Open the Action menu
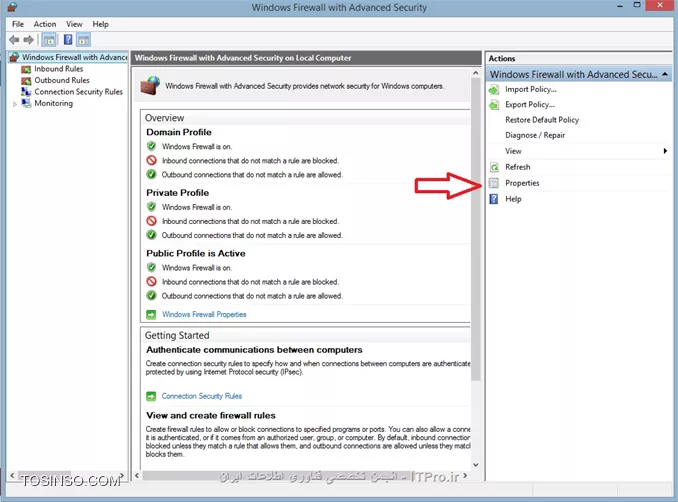678x502 pixels. click(x=45, y=24)
